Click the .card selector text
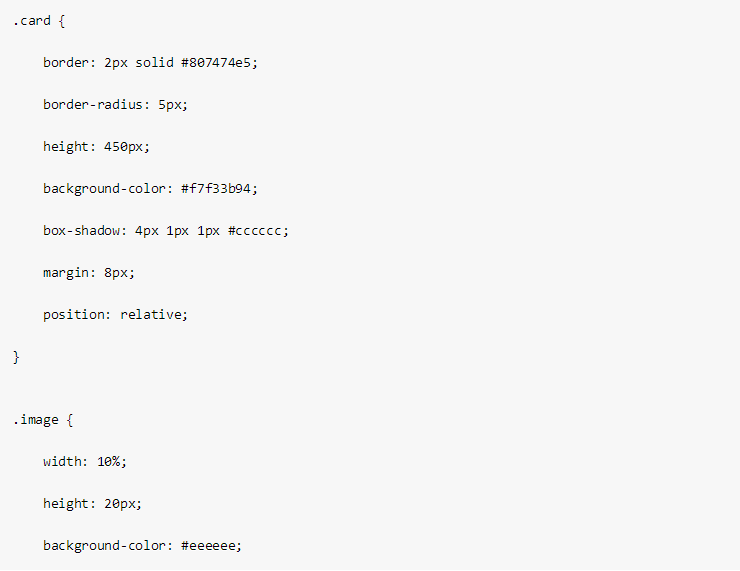Image resolution: width=740 pixels, height=571 pixels. pos(32,20)
